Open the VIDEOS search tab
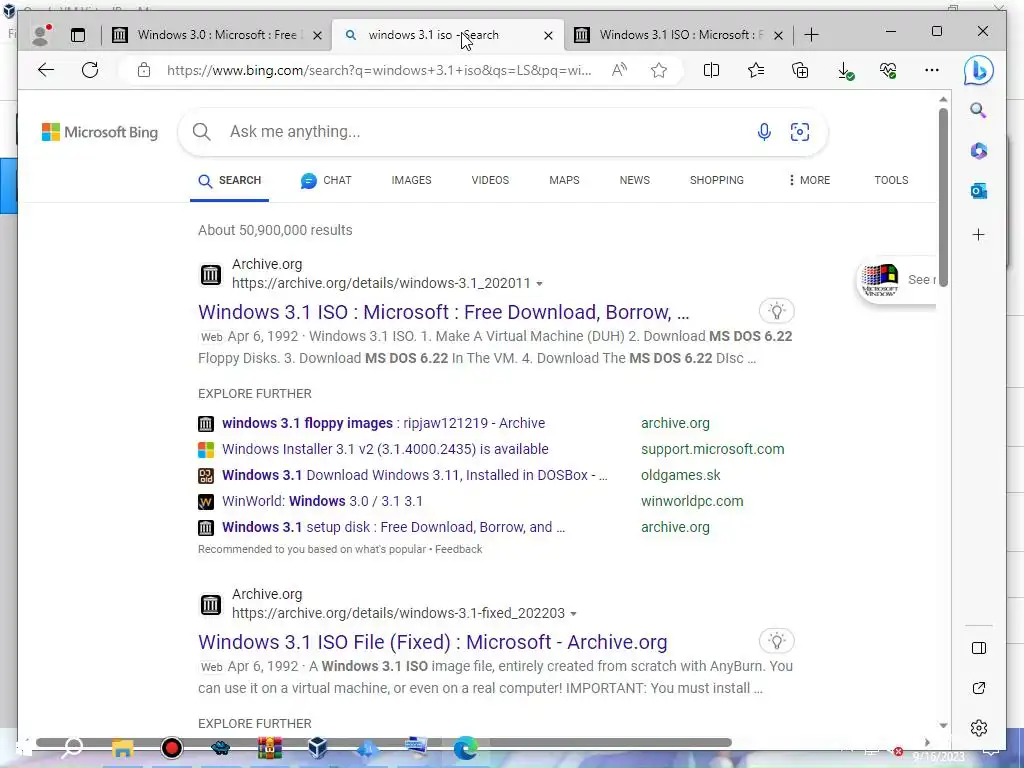 coord(490,180)
